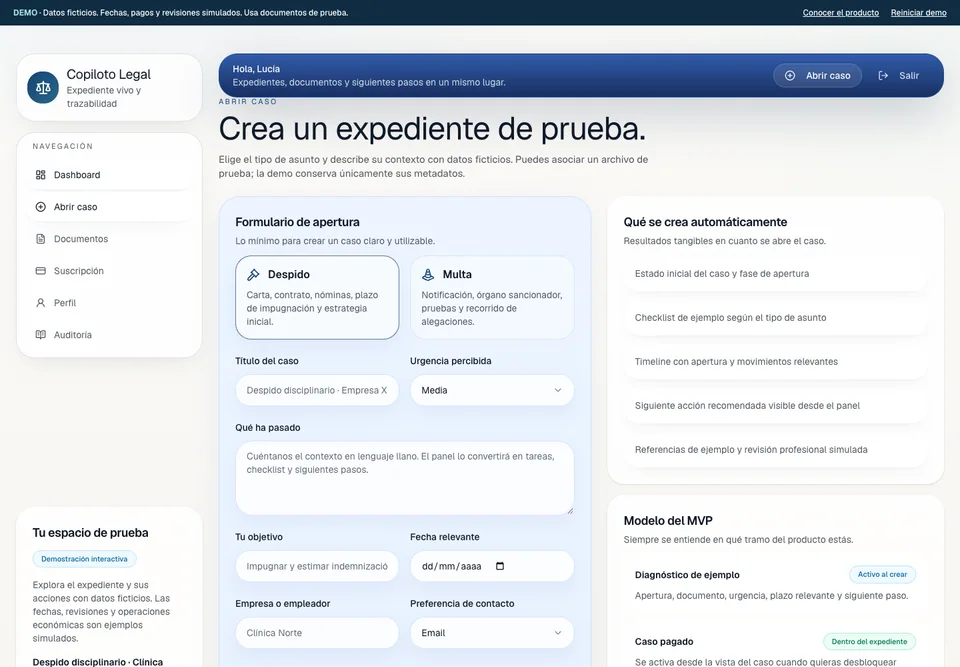Click the Dentro del expediente badge
The width and height of the screenshot is (960, 667).
(869, 641)
